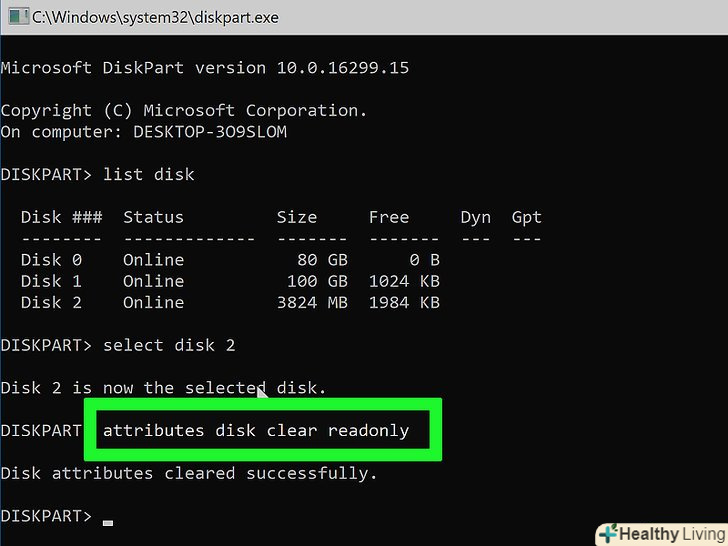Click the diskpart.exe icon in the title bar
This screenshot has height=546, width=728.
[x=16, y=17]
